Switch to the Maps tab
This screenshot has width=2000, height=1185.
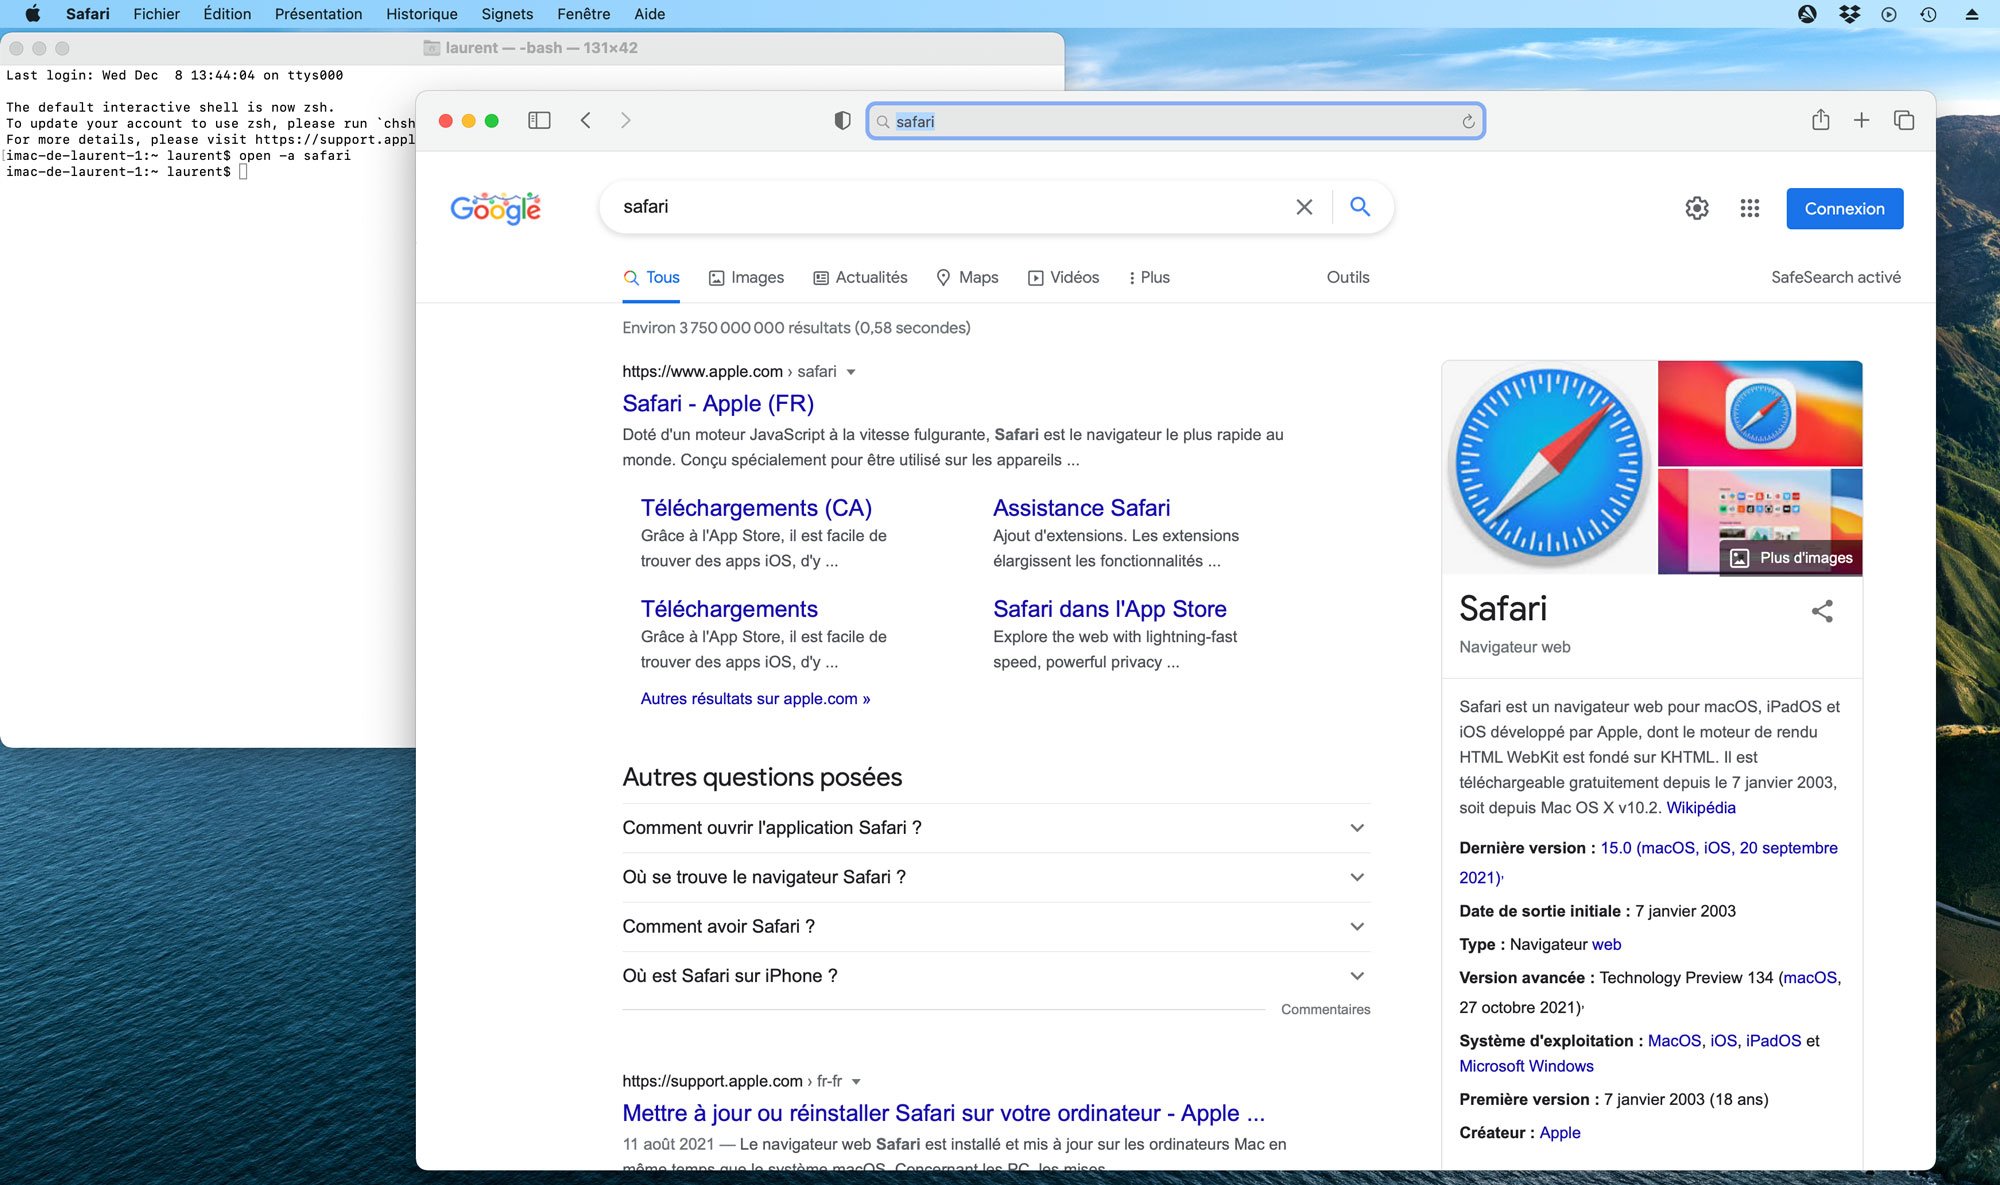pos(967,278)
